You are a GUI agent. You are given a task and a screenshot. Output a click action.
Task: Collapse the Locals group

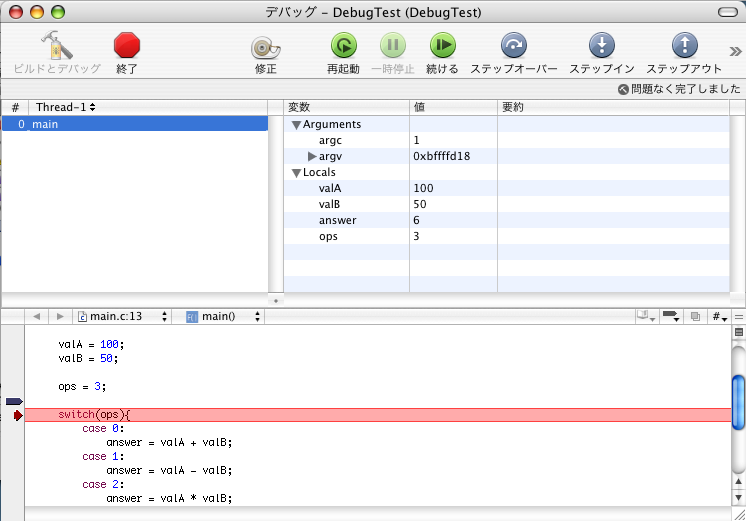coord(296,173)
